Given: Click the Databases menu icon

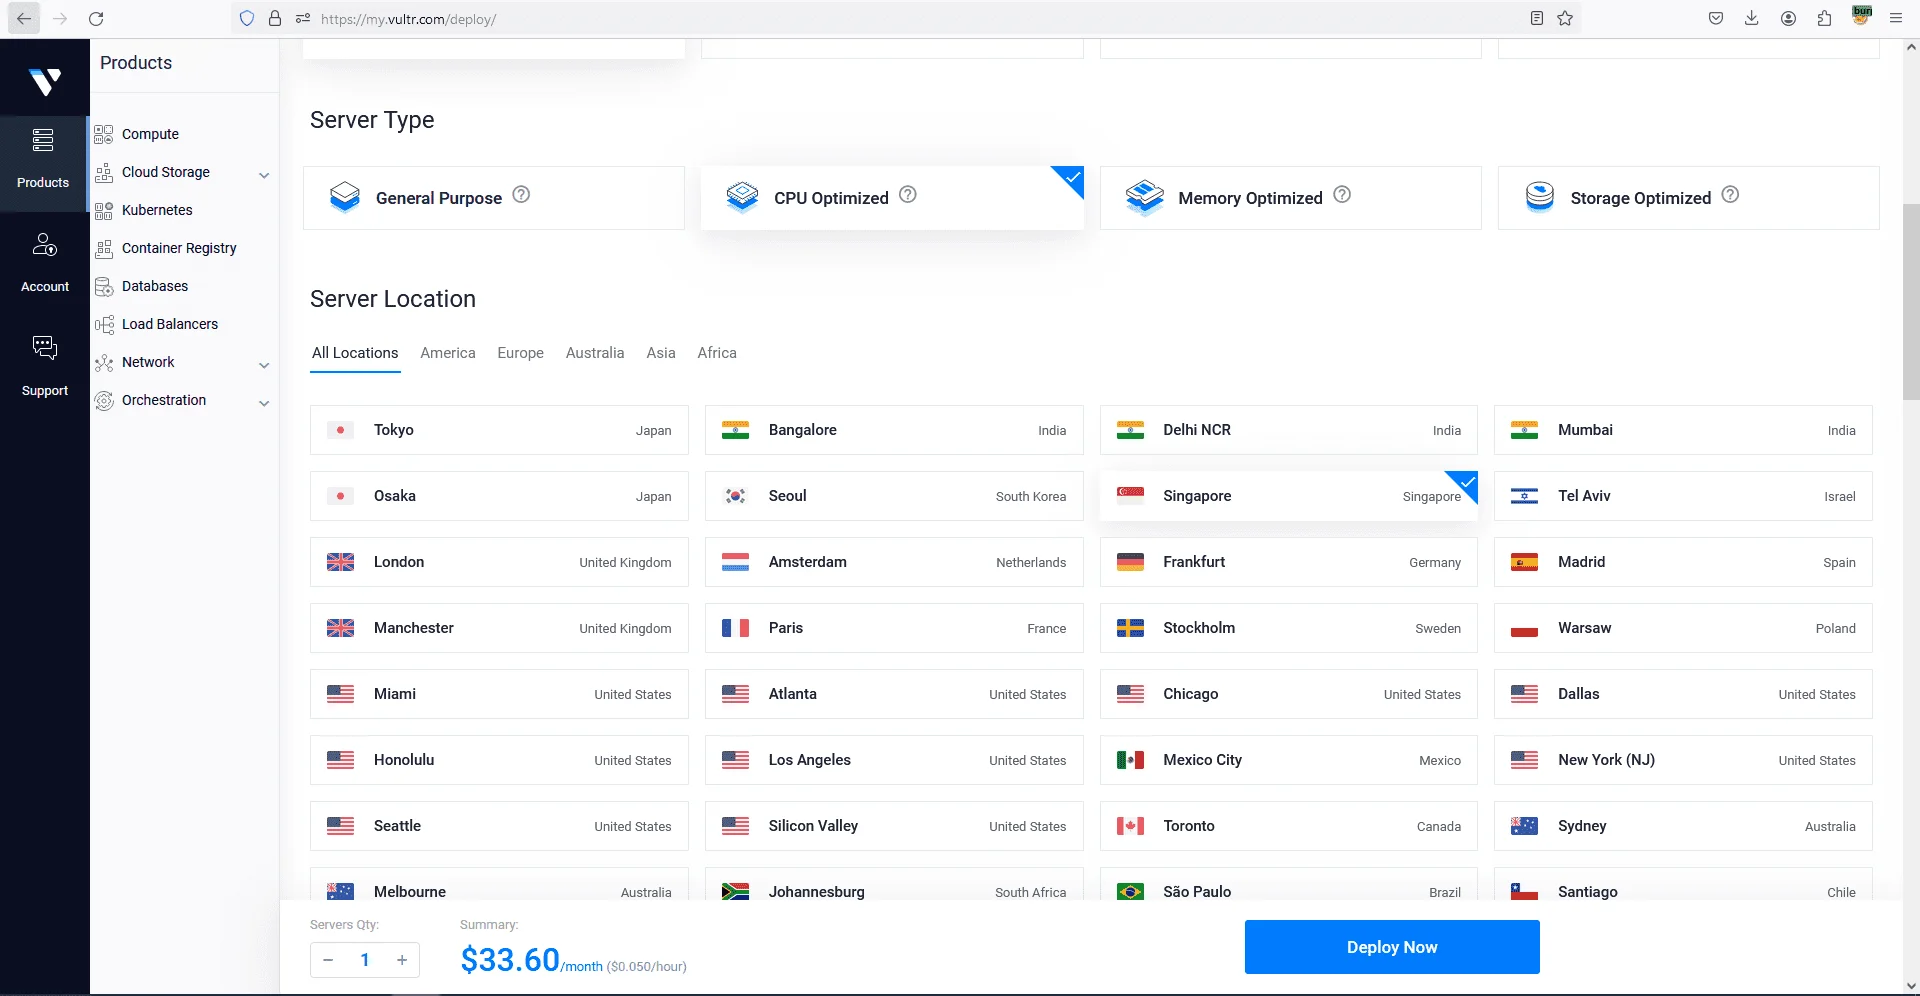Looking at the screenshot, I should 104,286.
